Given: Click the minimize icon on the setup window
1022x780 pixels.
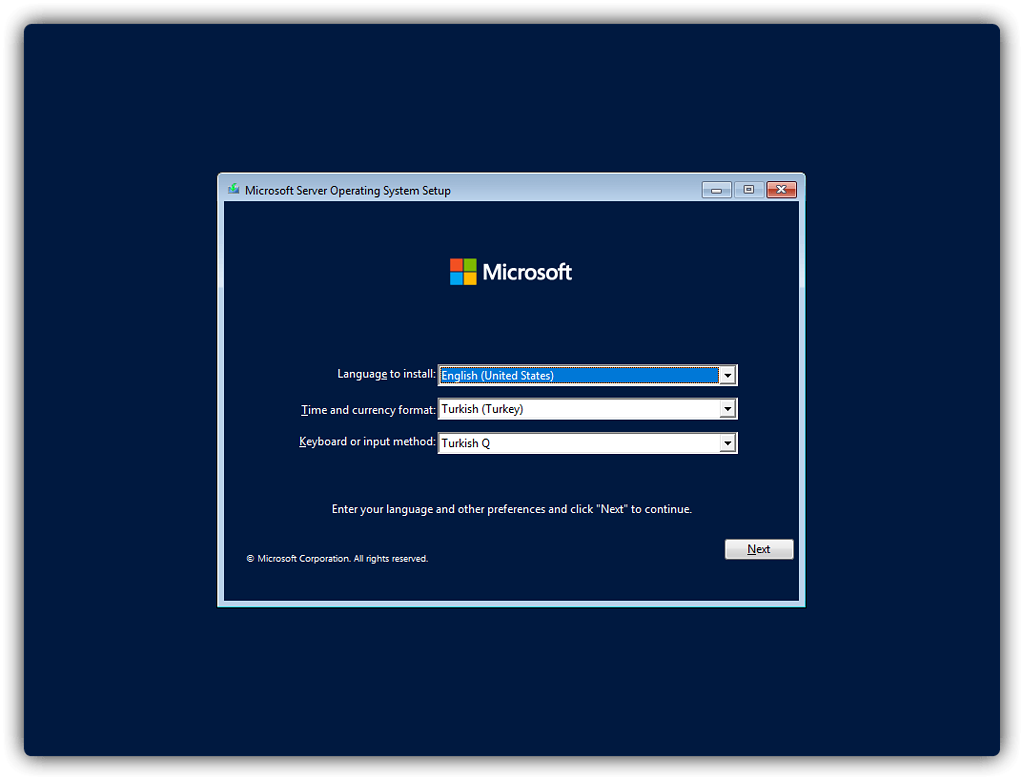Looking at the screenshot, I should (716, 189).
